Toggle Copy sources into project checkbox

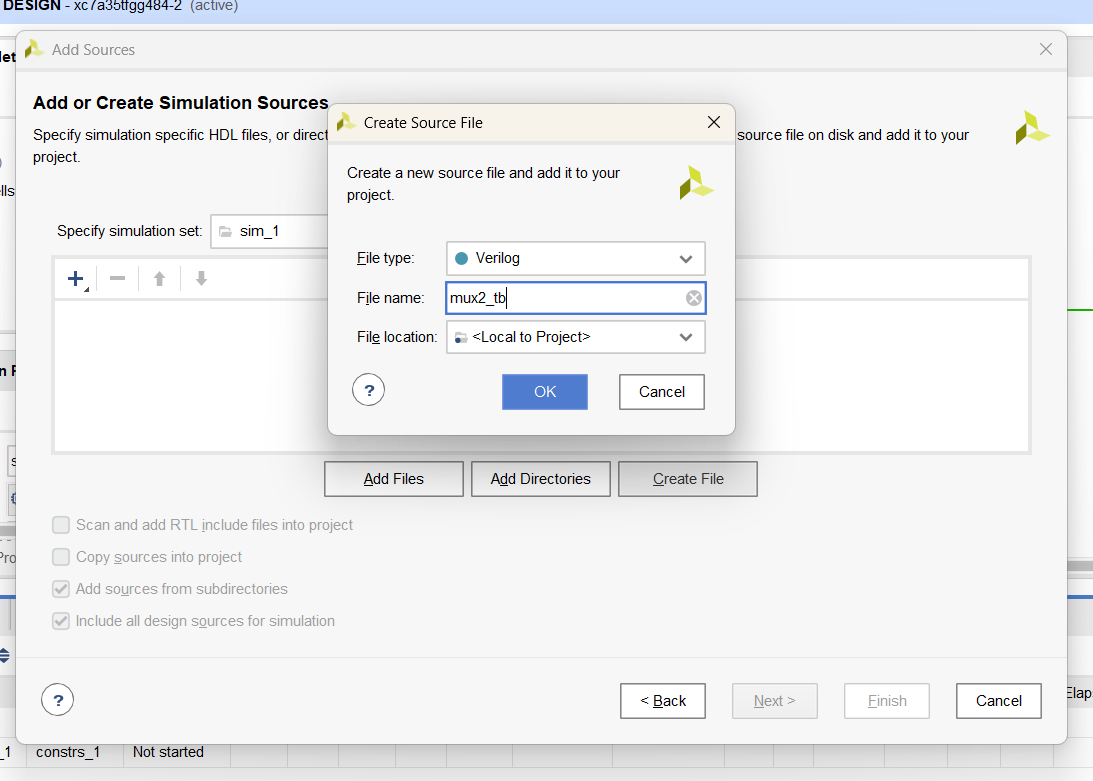coord(61,557)
